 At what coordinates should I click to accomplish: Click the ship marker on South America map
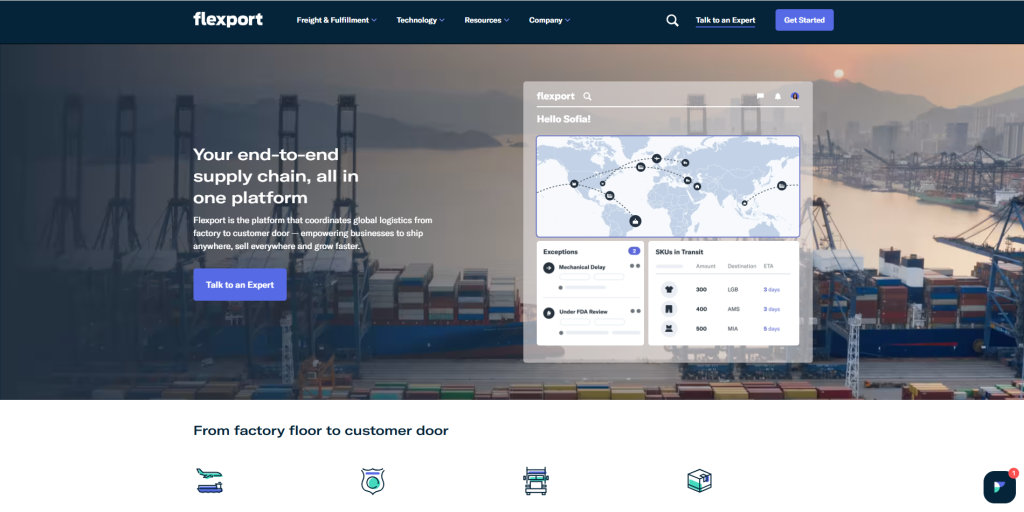pos(635,221)
